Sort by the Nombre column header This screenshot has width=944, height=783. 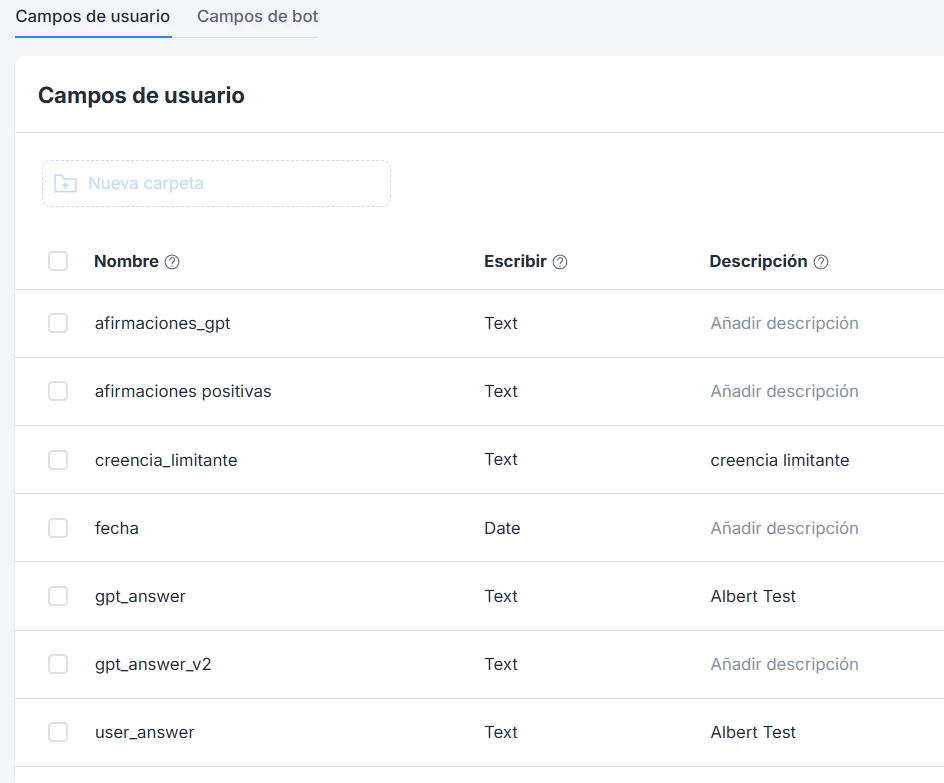[126, 261]
